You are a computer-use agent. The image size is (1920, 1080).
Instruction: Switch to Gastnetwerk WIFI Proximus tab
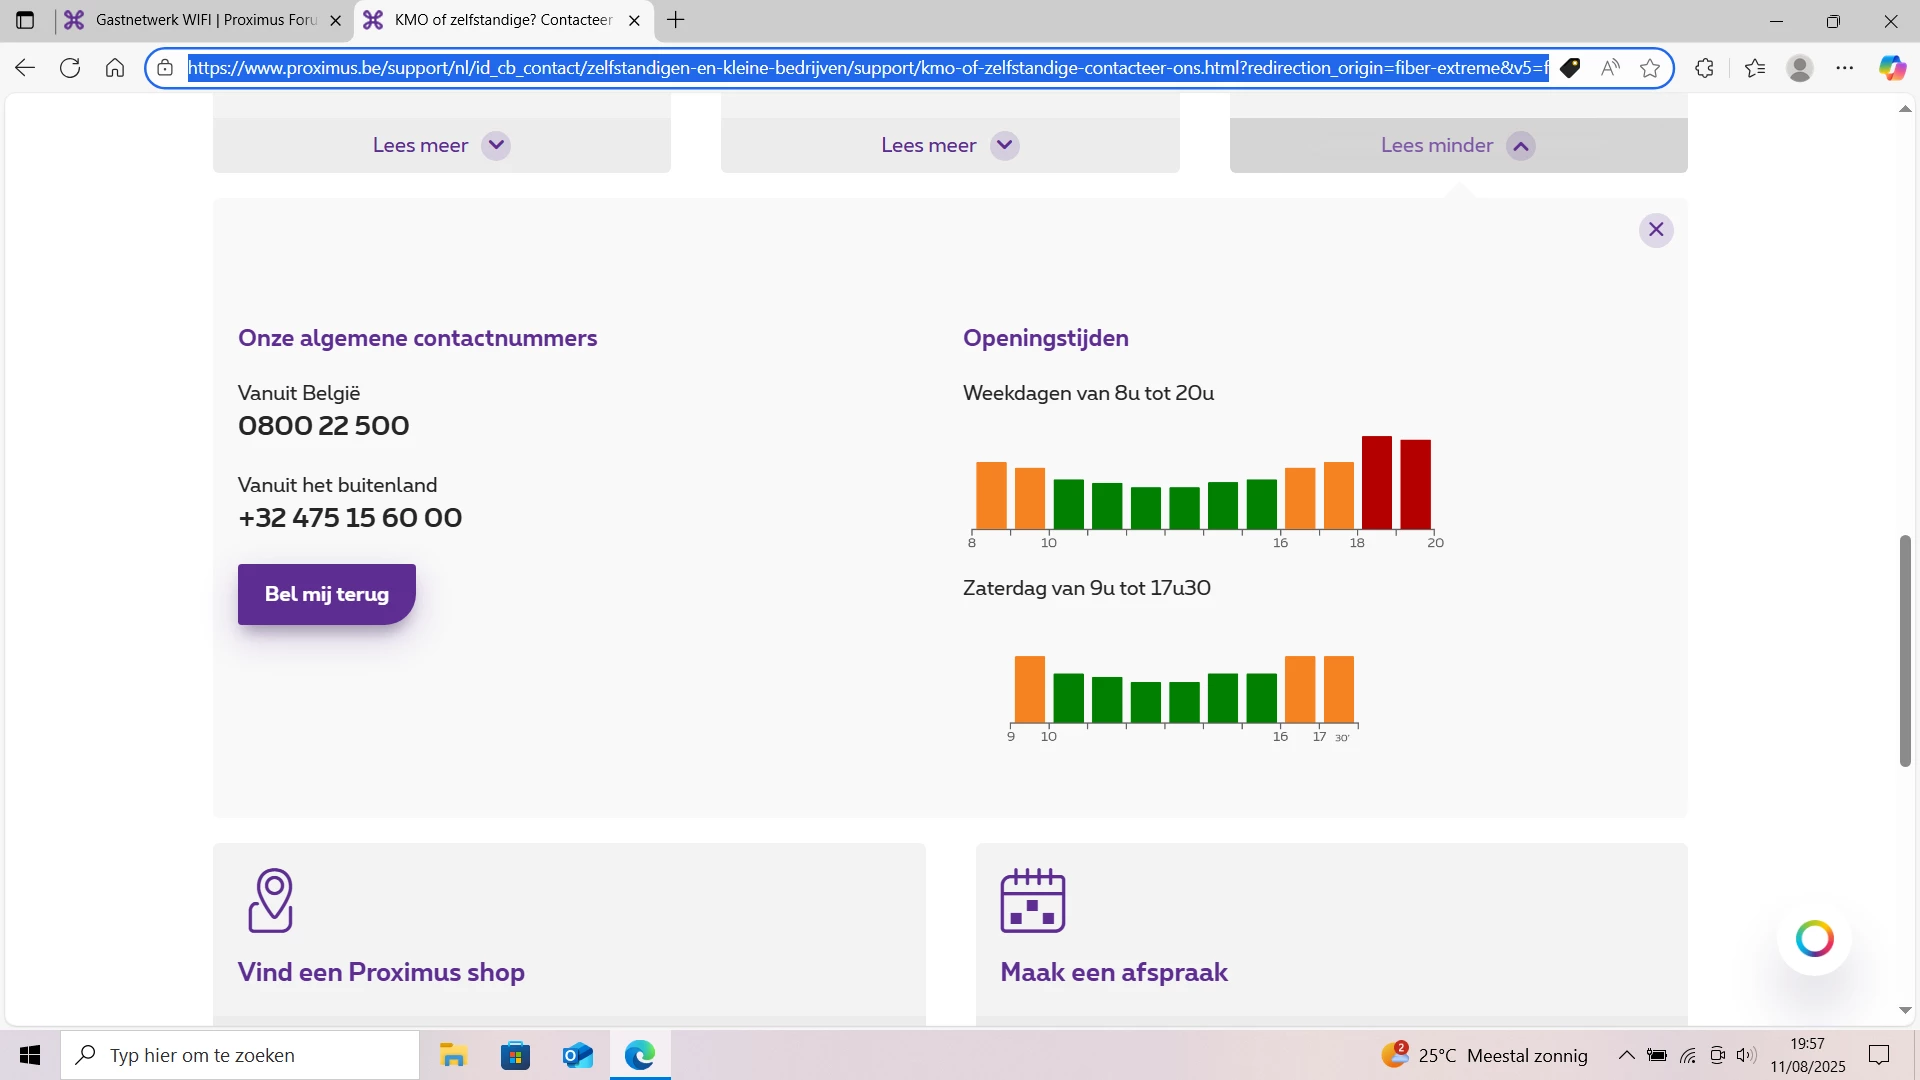tap(205, 20)
